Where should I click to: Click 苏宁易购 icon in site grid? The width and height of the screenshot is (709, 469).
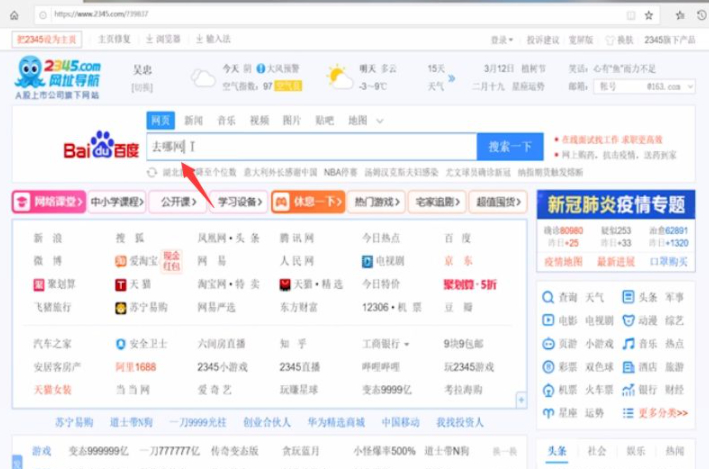(121, 308)
